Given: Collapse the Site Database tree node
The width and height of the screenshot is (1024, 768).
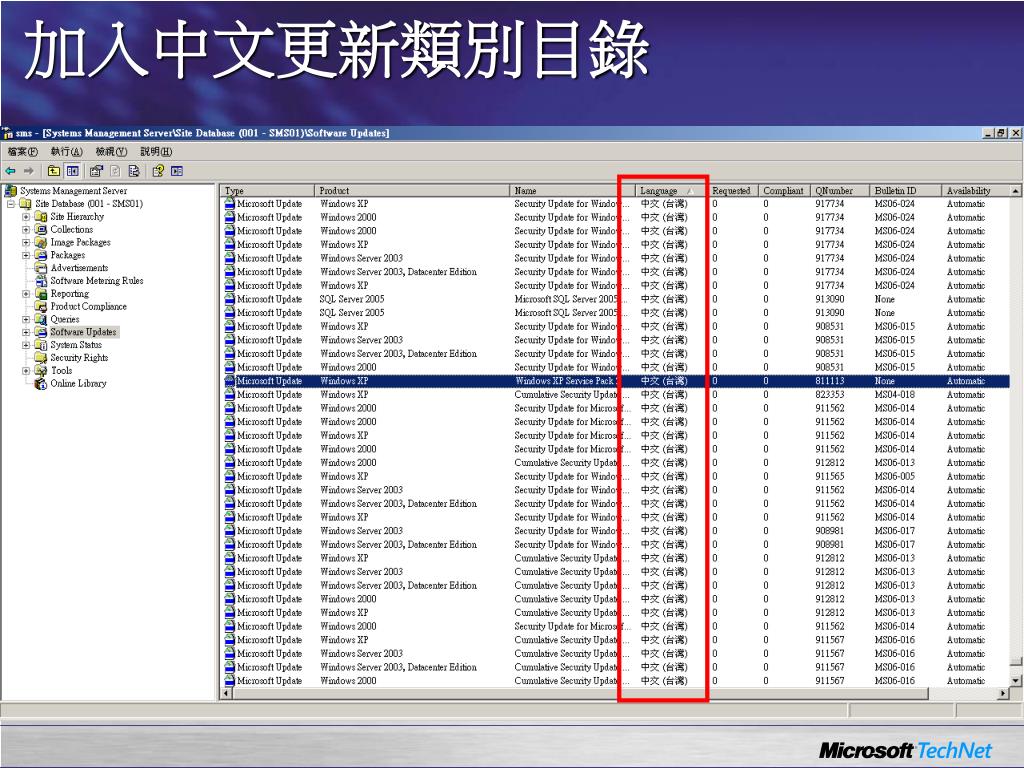Looking at the screenshot, I should click(x=10, y=204).
